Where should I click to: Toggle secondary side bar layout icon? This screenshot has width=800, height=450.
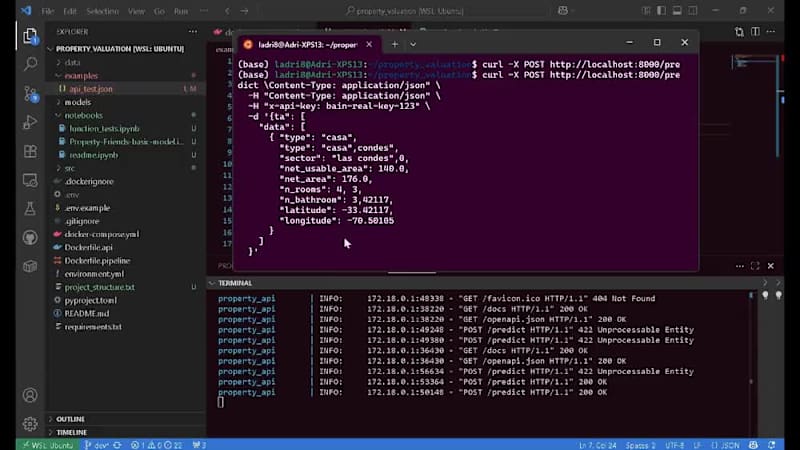(693, 11)
